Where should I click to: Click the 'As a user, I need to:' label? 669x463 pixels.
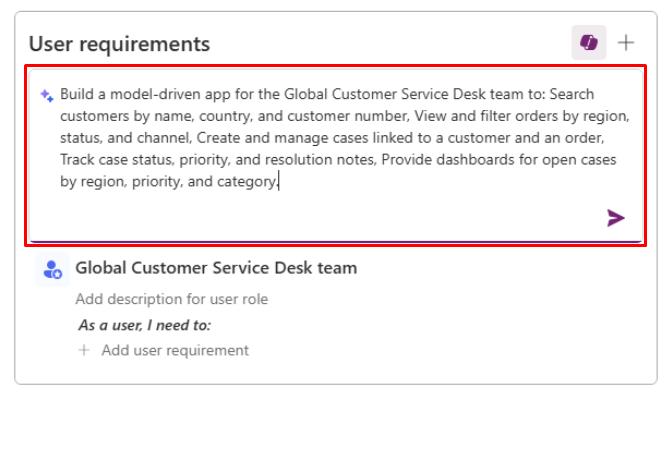coord(145,325)
